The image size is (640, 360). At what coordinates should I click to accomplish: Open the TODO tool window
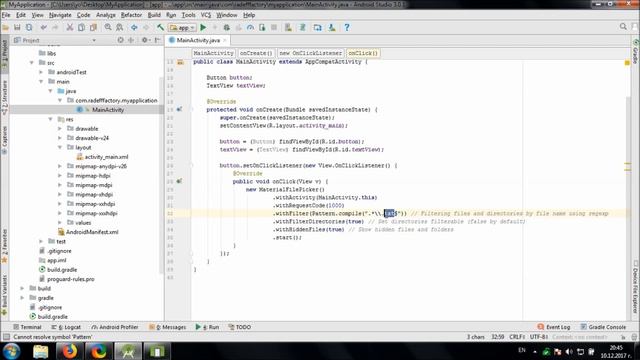[240, 327]
